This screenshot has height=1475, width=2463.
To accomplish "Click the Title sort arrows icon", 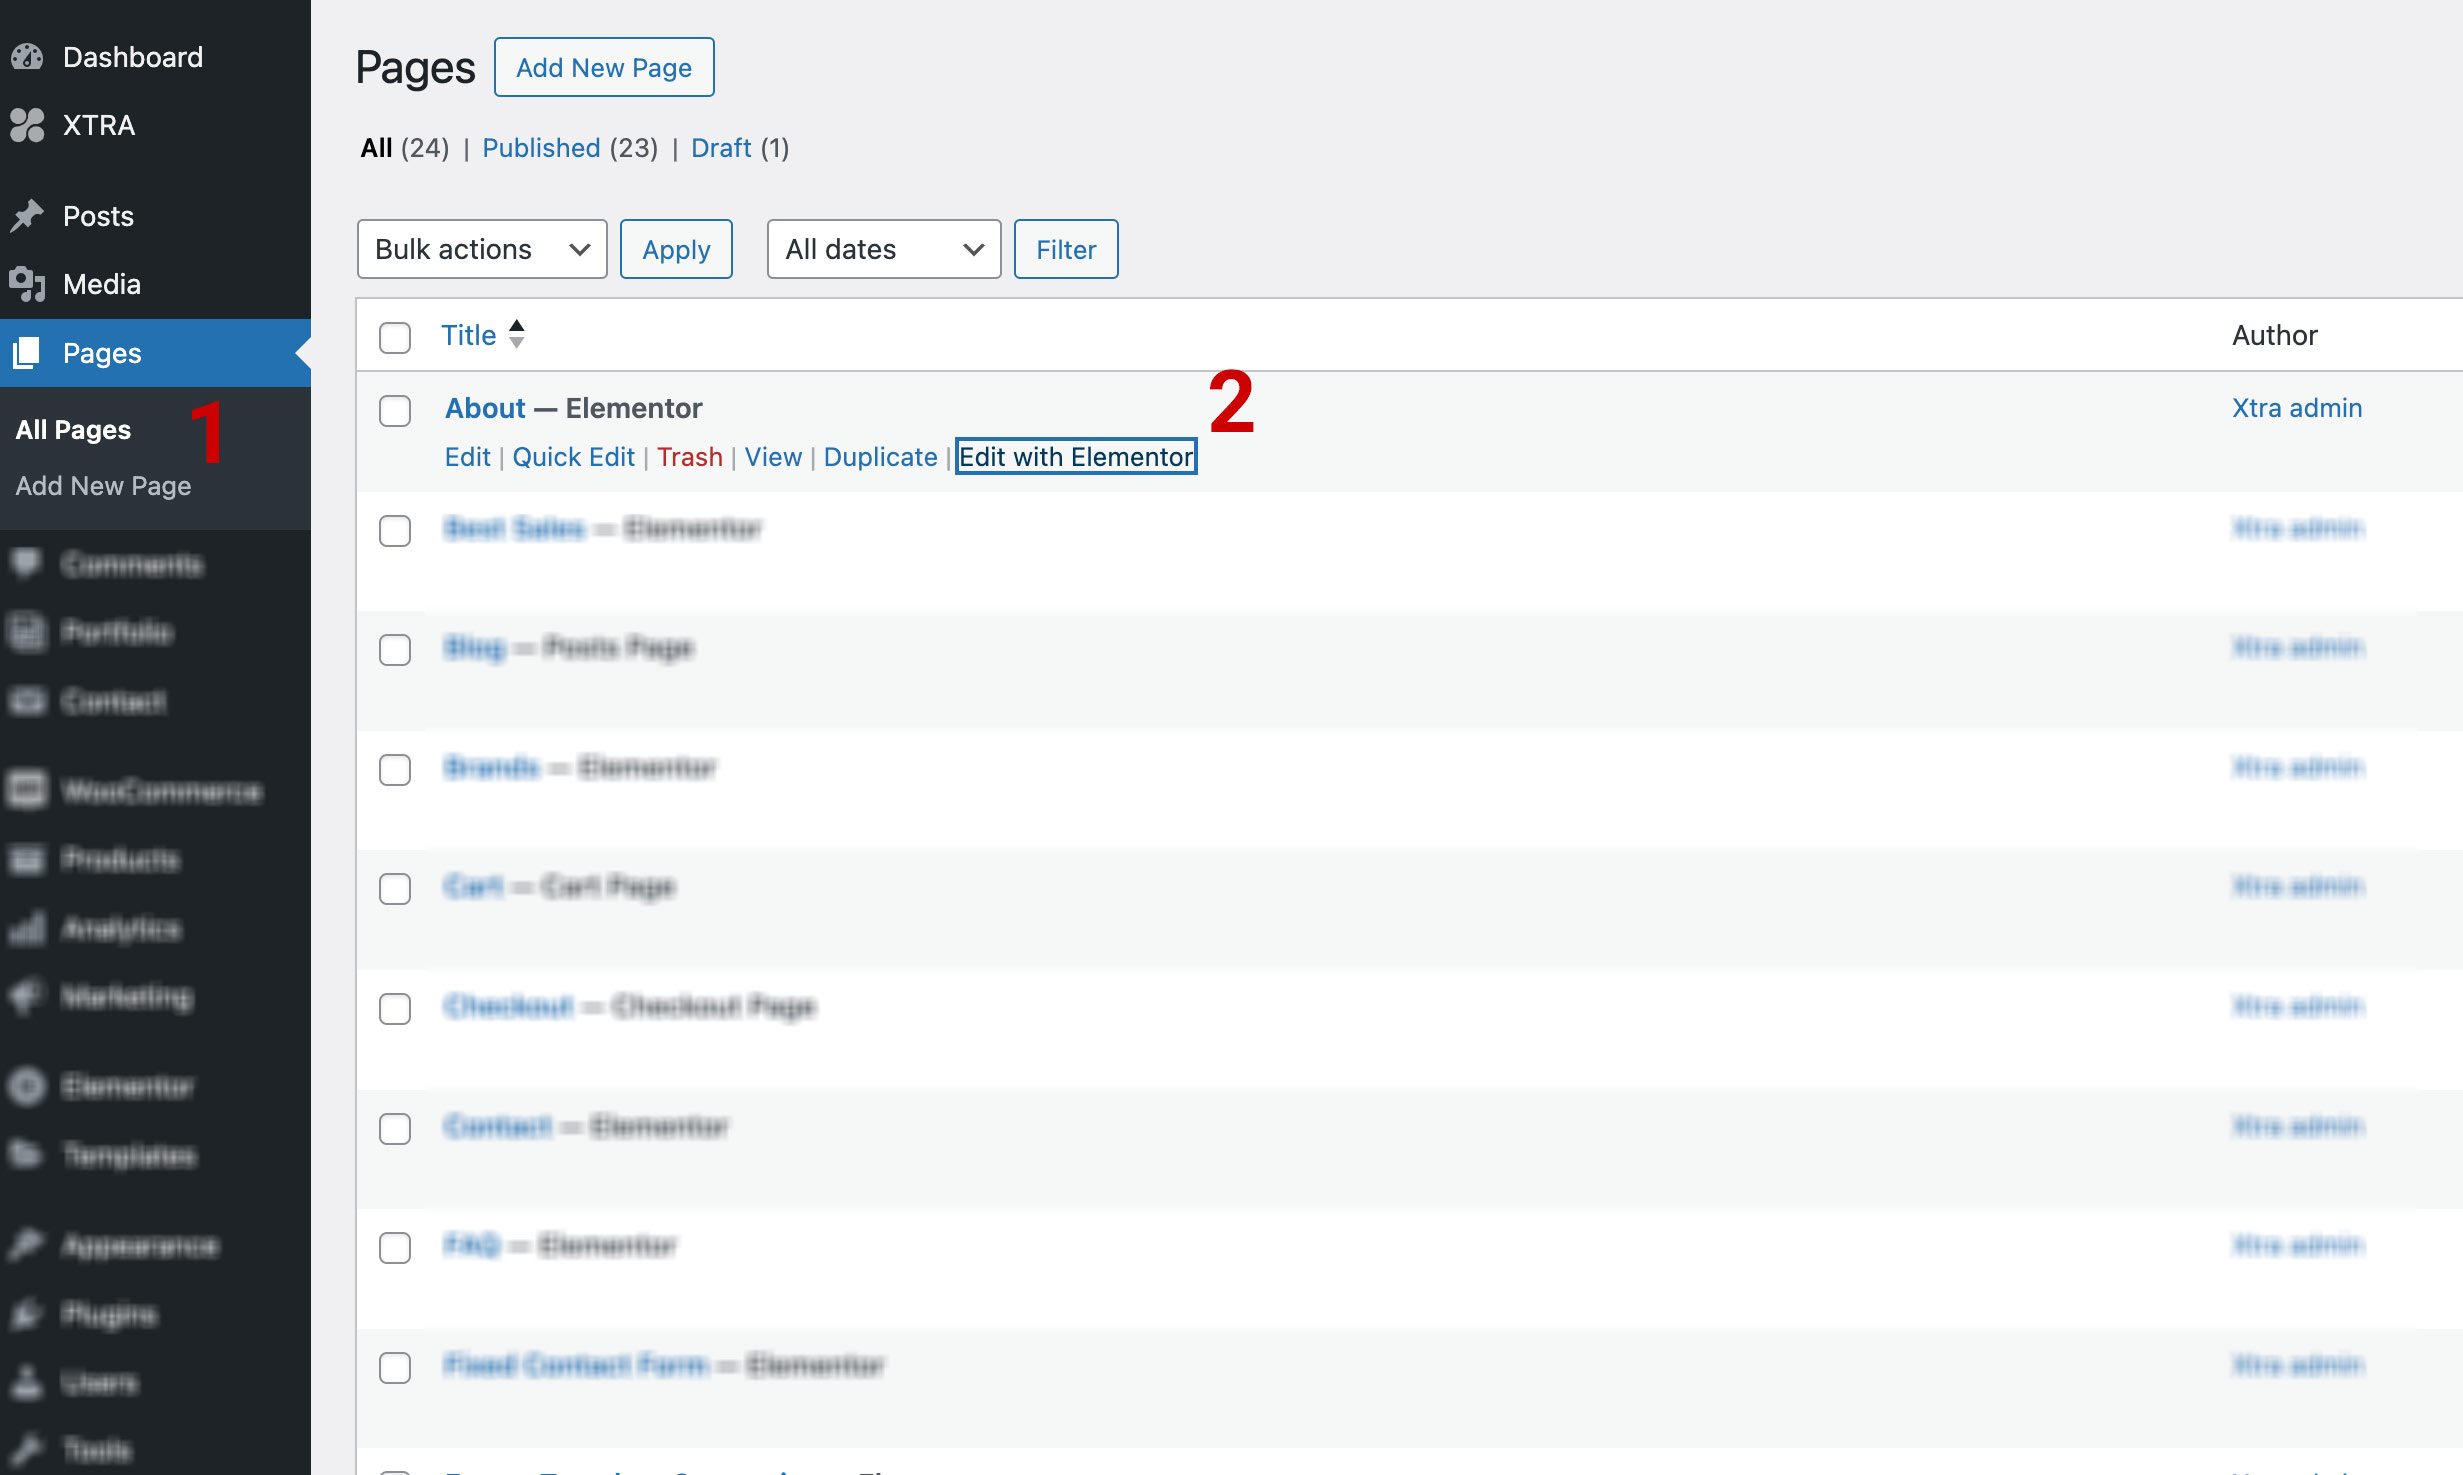I will coord(516,334).
